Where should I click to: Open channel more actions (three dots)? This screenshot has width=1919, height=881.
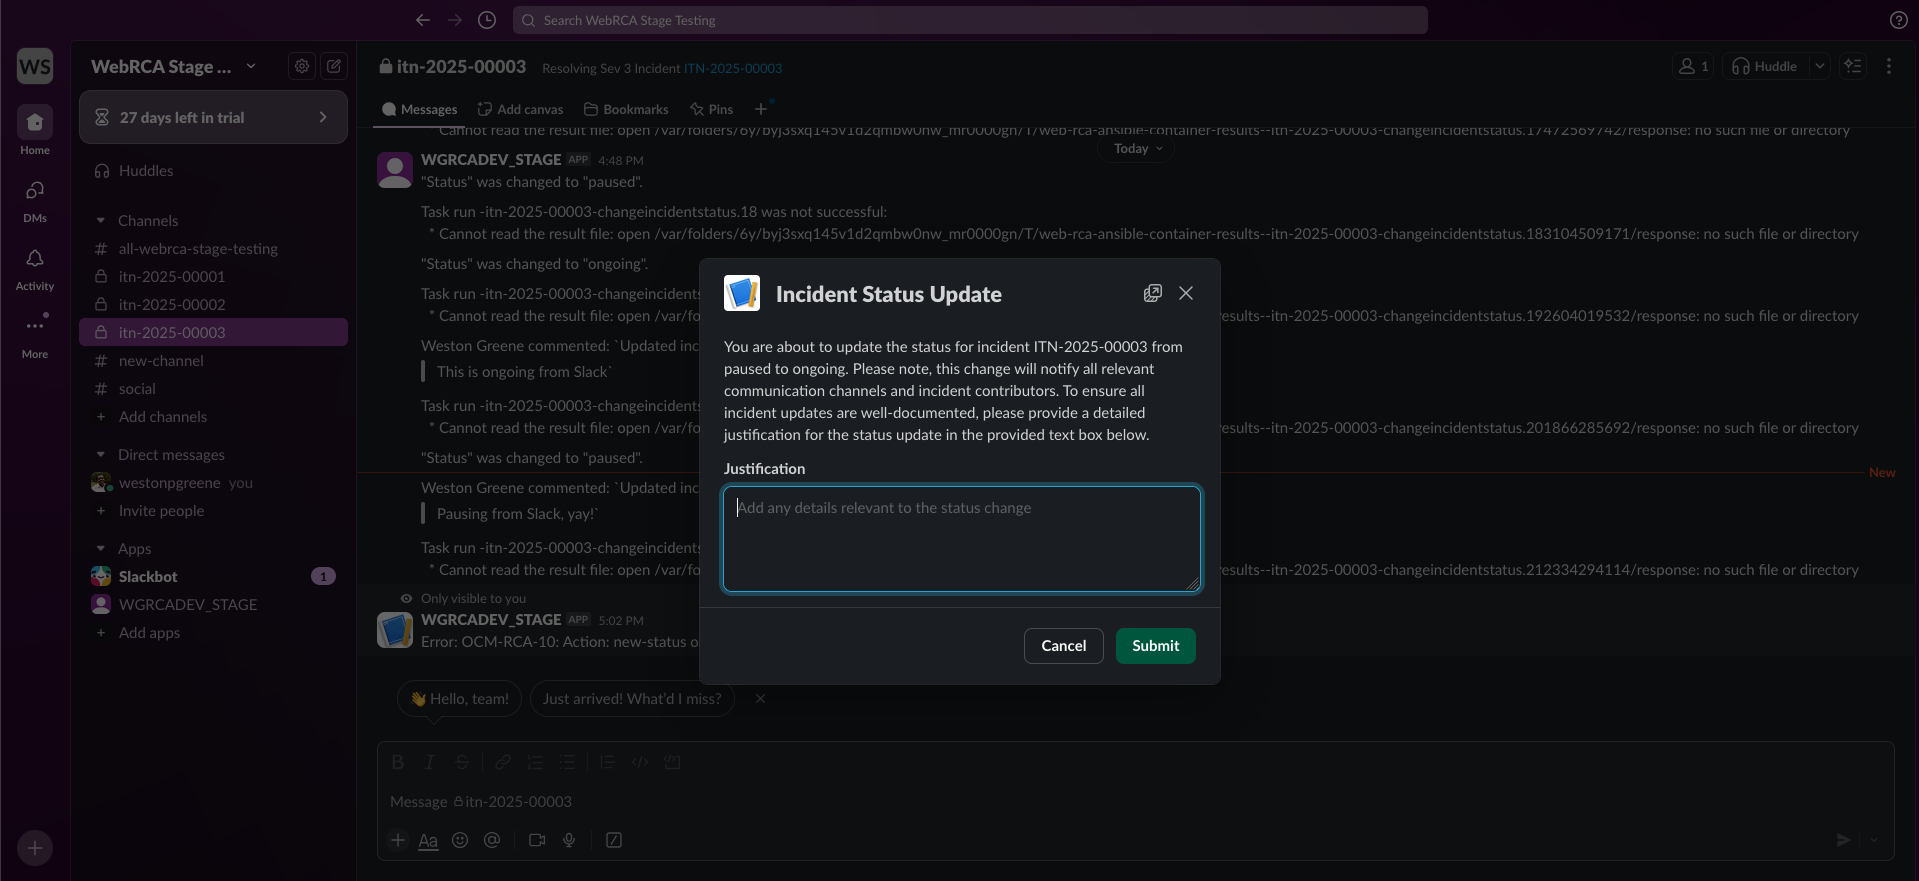click(x=1889, y=66)
